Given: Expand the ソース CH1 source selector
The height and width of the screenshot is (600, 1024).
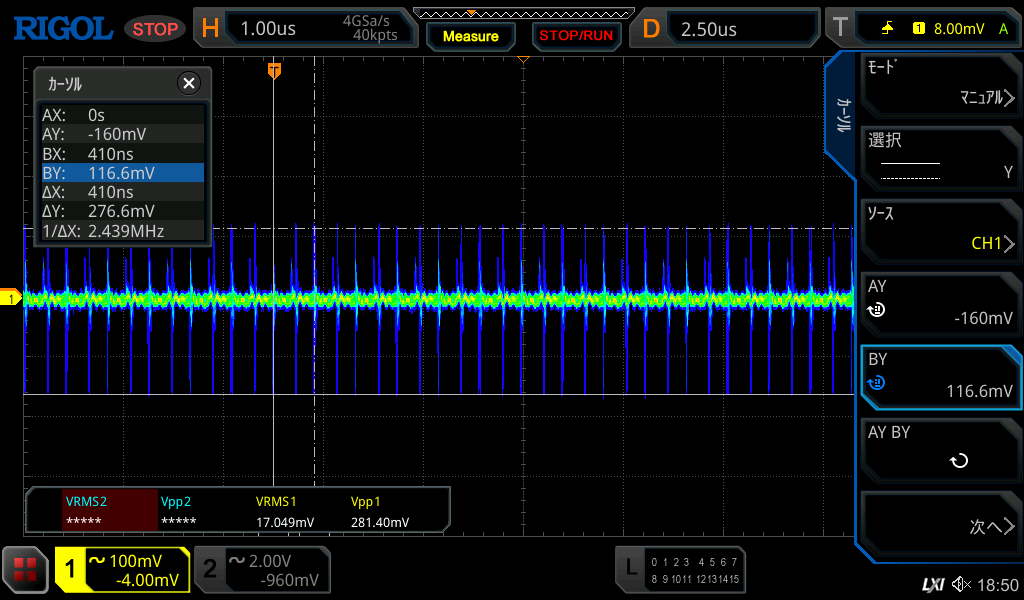Looking at the screenshot, I should point(938,229).
